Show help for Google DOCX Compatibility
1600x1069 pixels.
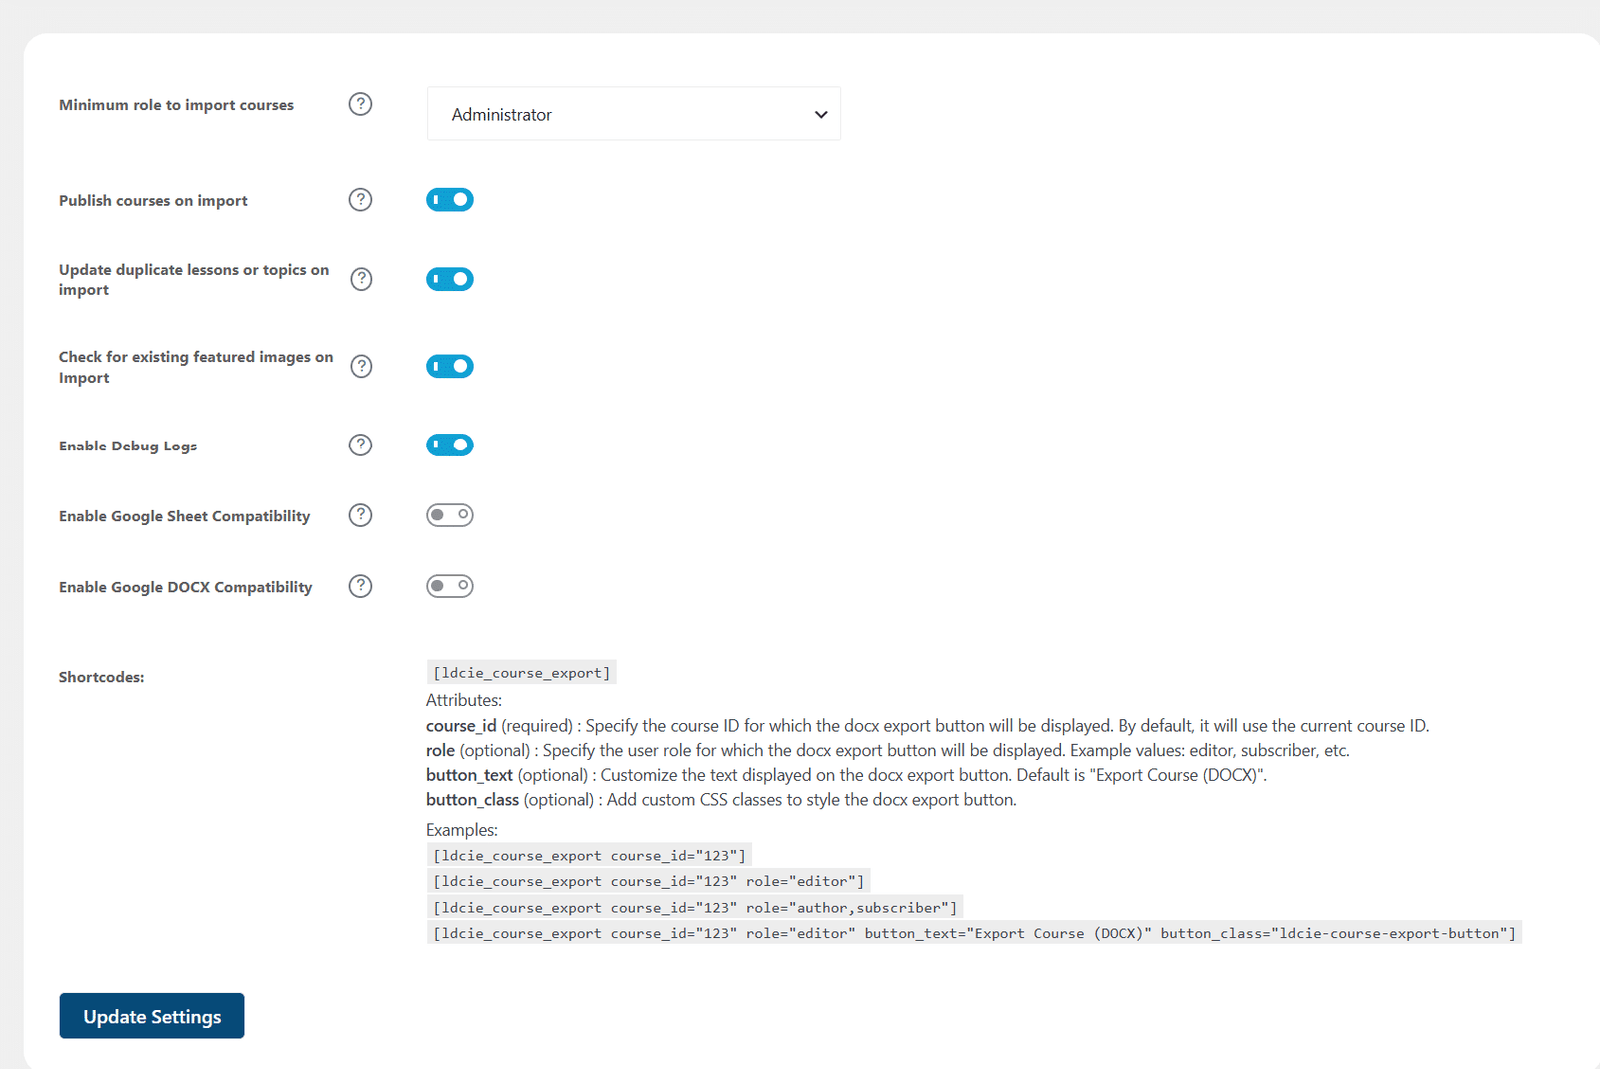[360, 586]
